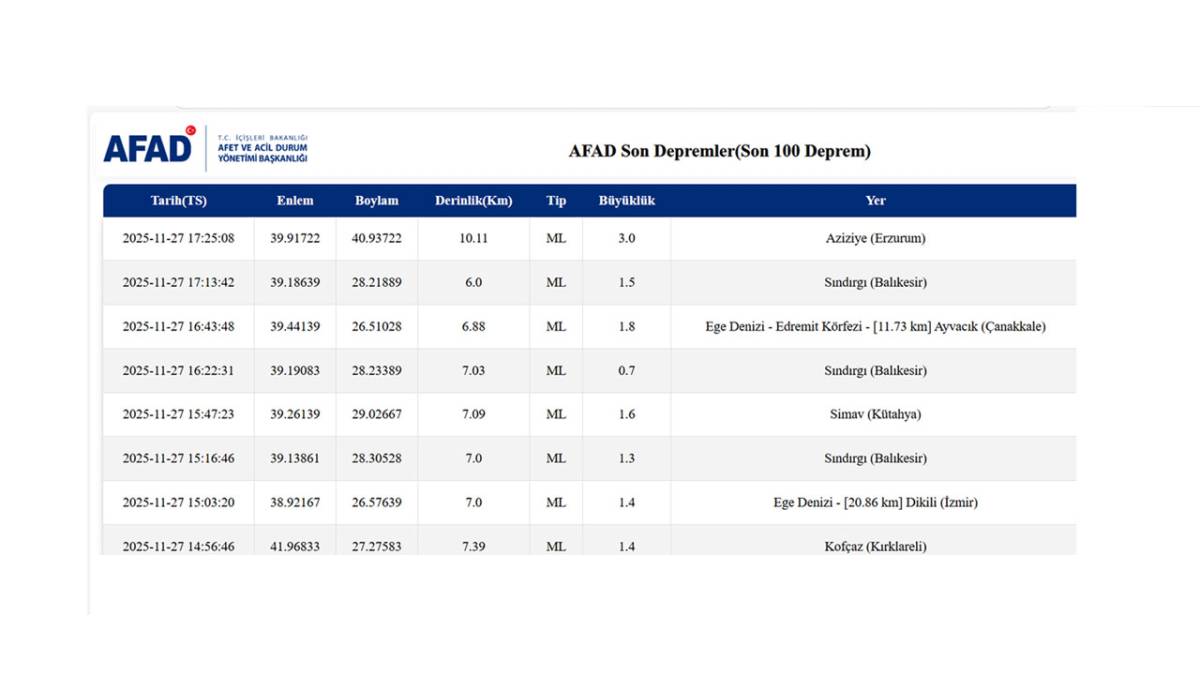Screen dimensions: 1200x675
Task: Sort by the Tarih(TS) column header
Action: click(x=178, y=201)
